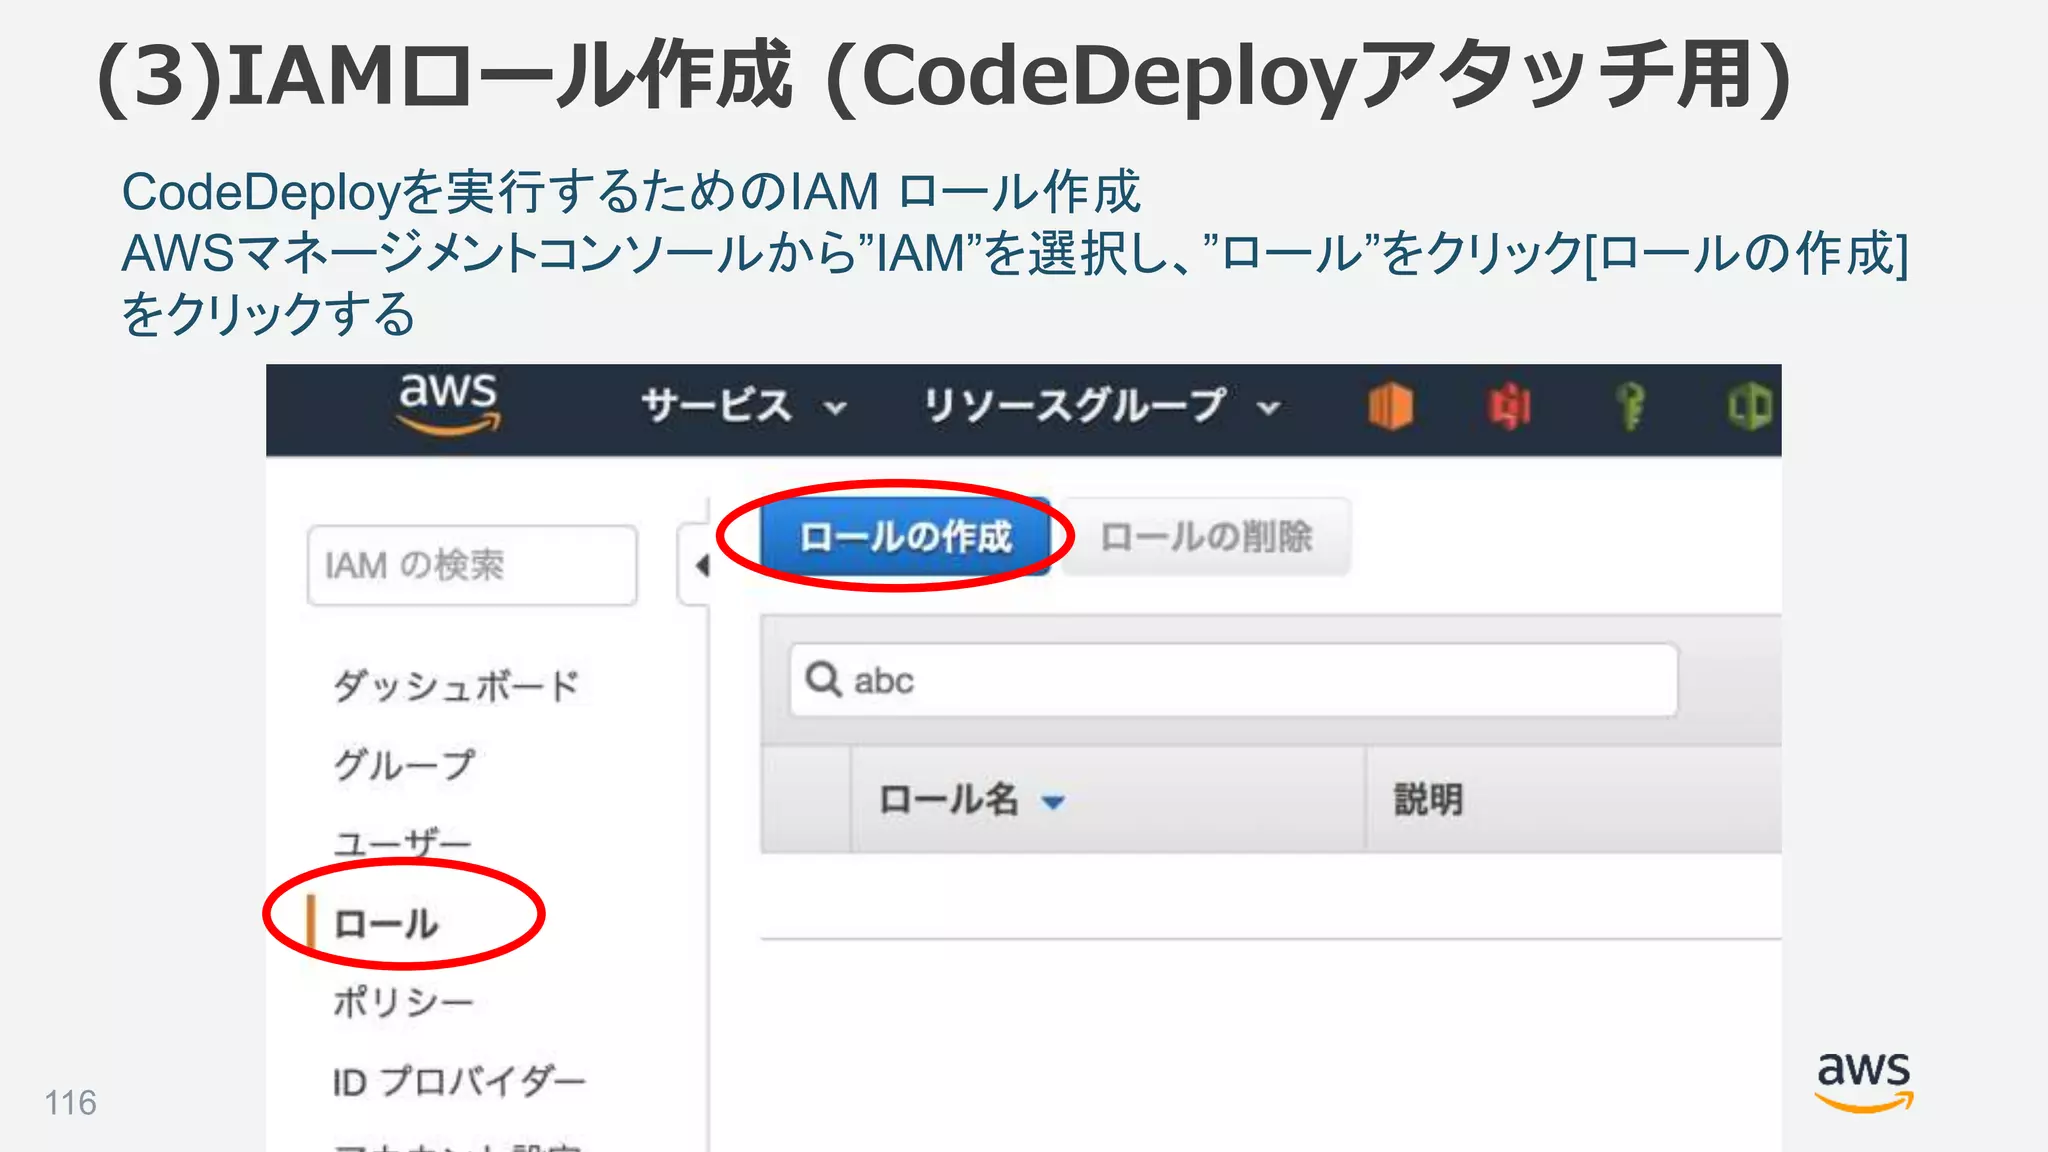Open ダッシュボード in the sidebar

coord(456,686)
